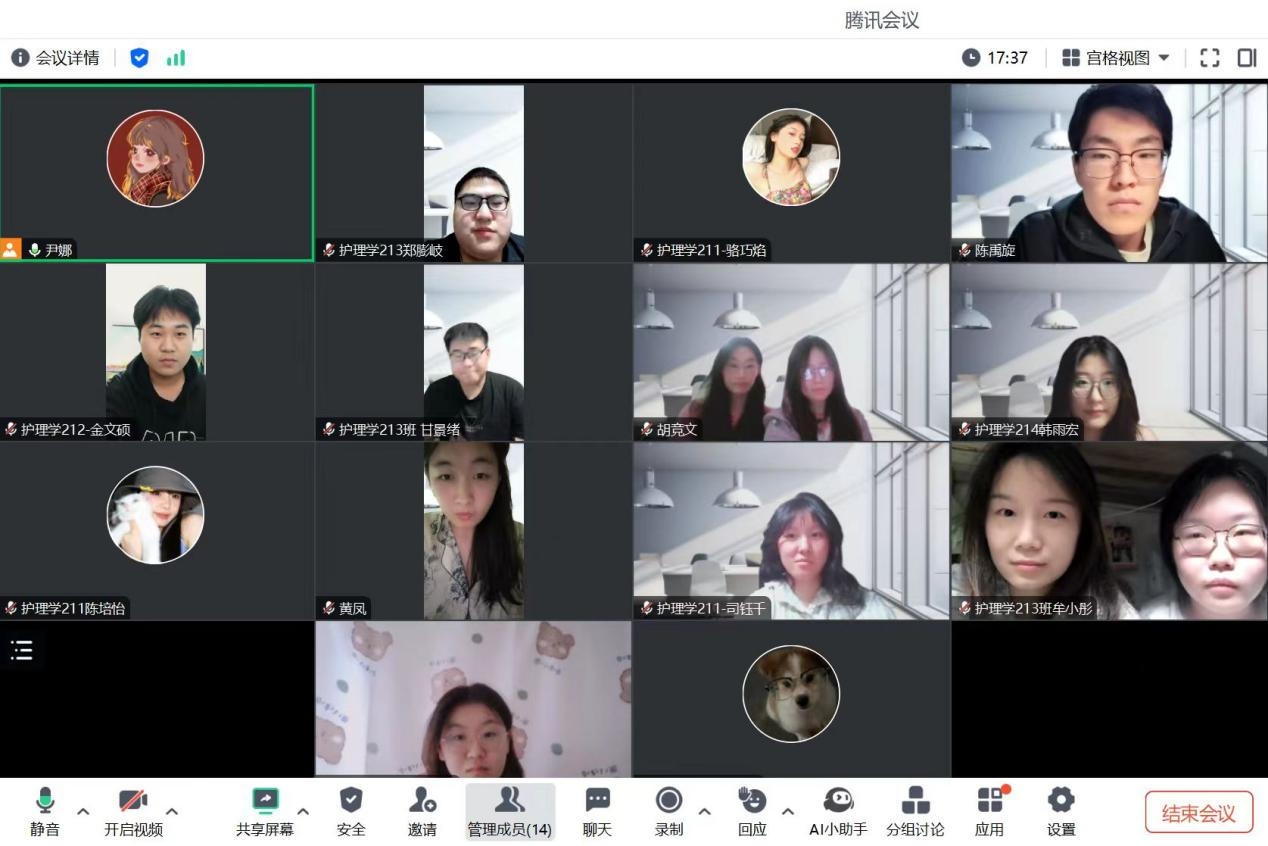
Task: Open the 应用 apps icon
Action: pos(989,811)
